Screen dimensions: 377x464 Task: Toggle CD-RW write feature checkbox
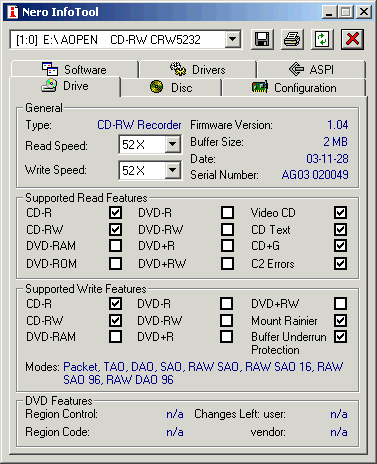(115, 320)
